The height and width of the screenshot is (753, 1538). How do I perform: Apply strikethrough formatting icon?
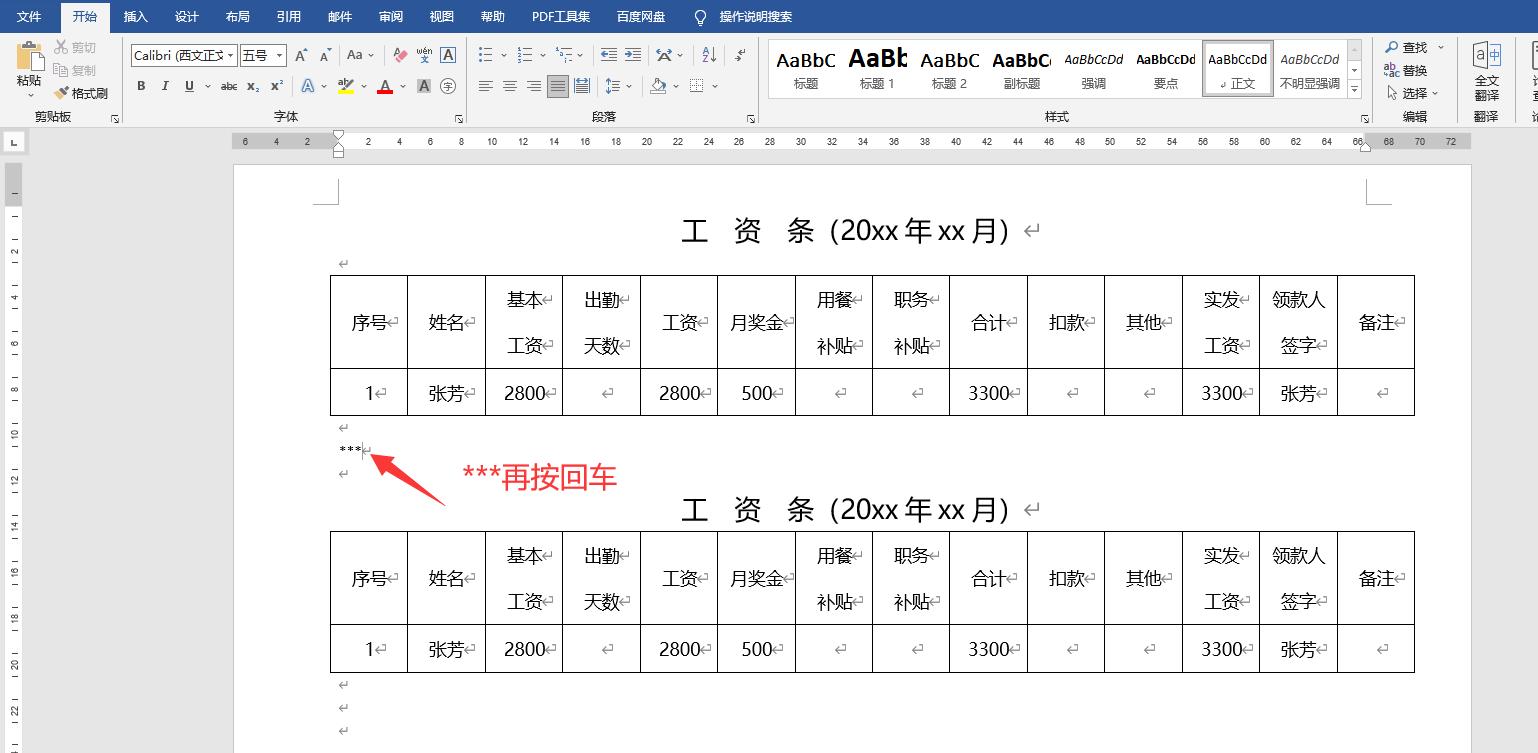click(x=229, y=86)
